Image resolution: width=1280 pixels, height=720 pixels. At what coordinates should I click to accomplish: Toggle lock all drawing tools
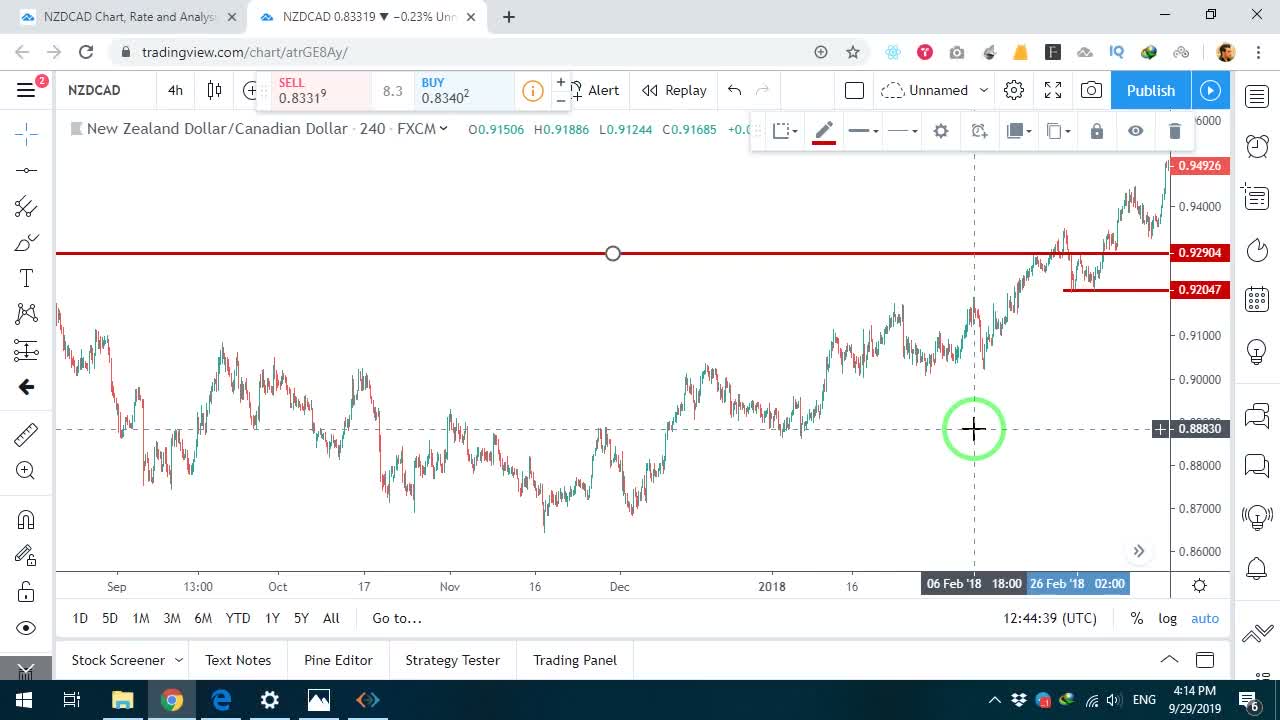[x=27, y=591]
